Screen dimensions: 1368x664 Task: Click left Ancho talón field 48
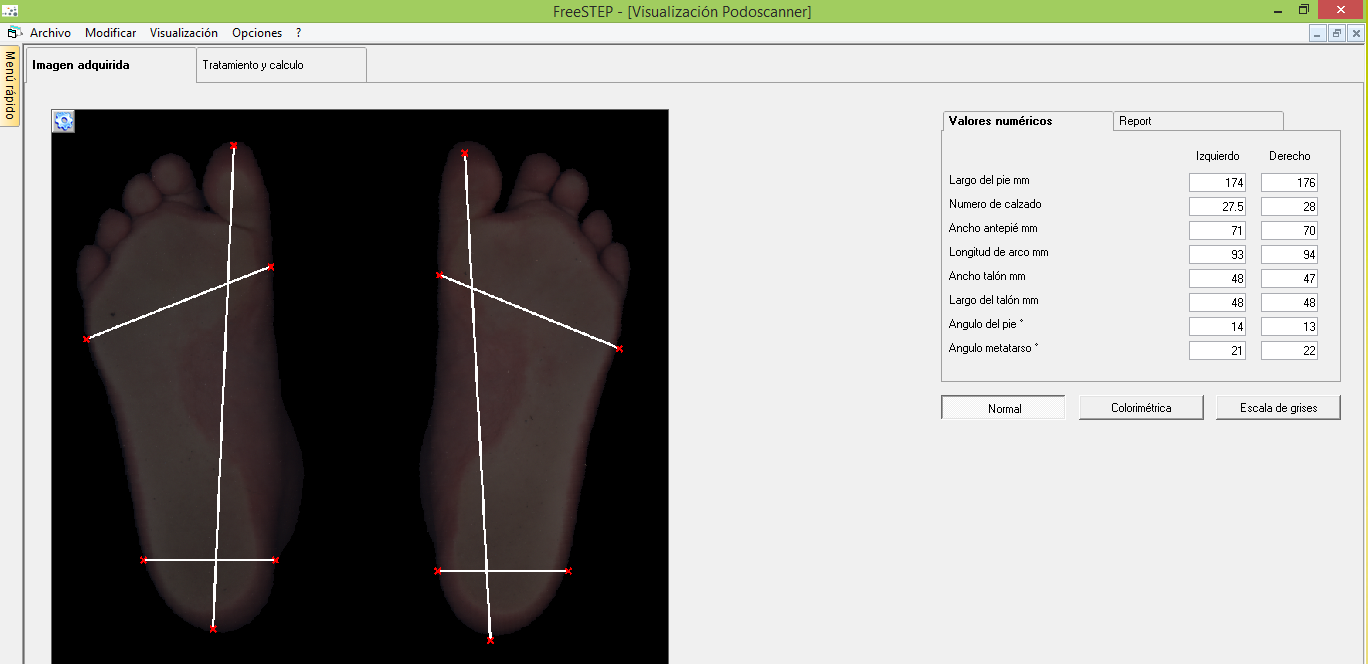tap(1217, 279)
